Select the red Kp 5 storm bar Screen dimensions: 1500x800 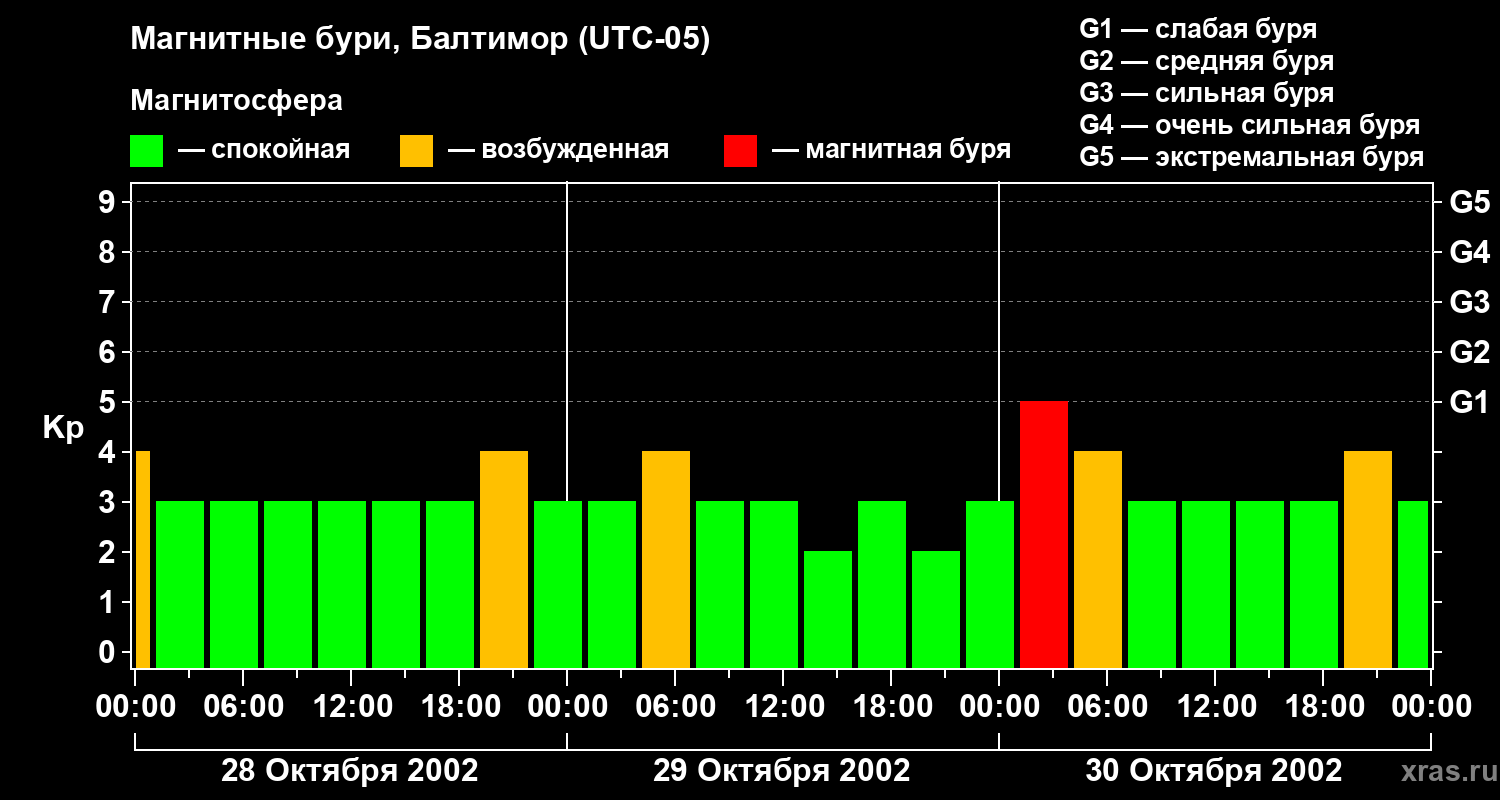[1044, 535]
